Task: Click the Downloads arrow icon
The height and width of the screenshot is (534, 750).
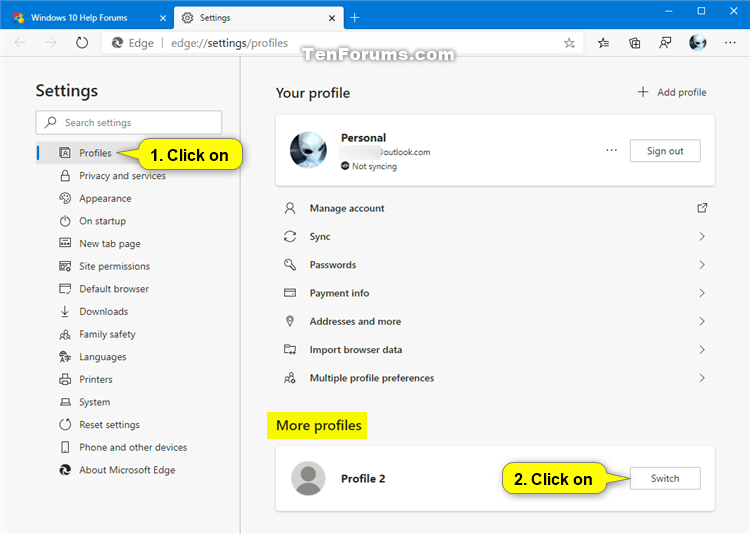Action: [65, 312]
